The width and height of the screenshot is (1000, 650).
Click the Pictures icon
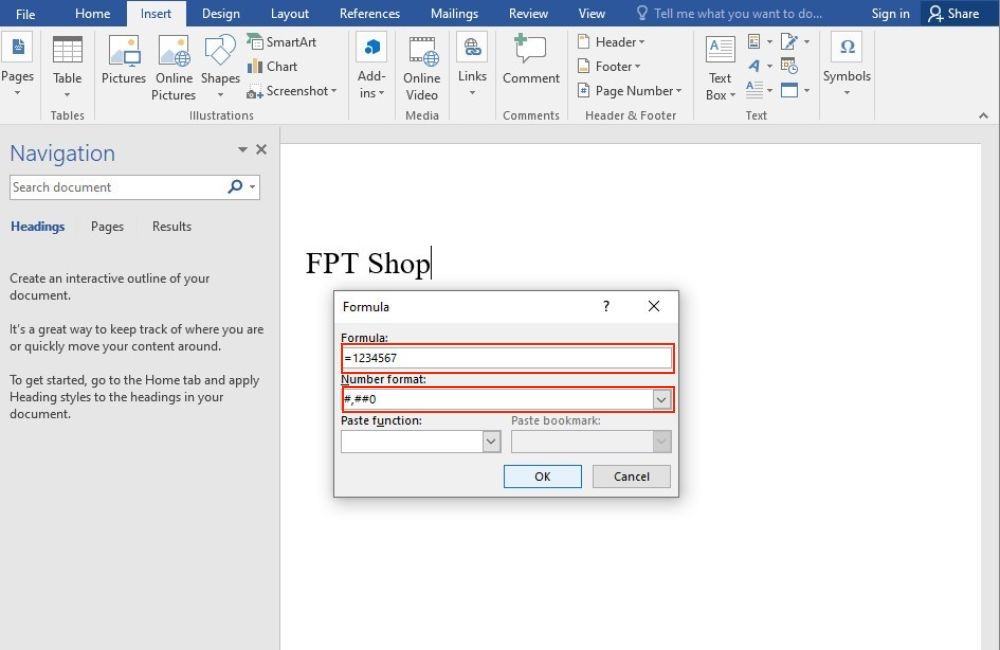pyautogui.click(x=124, y=61)
